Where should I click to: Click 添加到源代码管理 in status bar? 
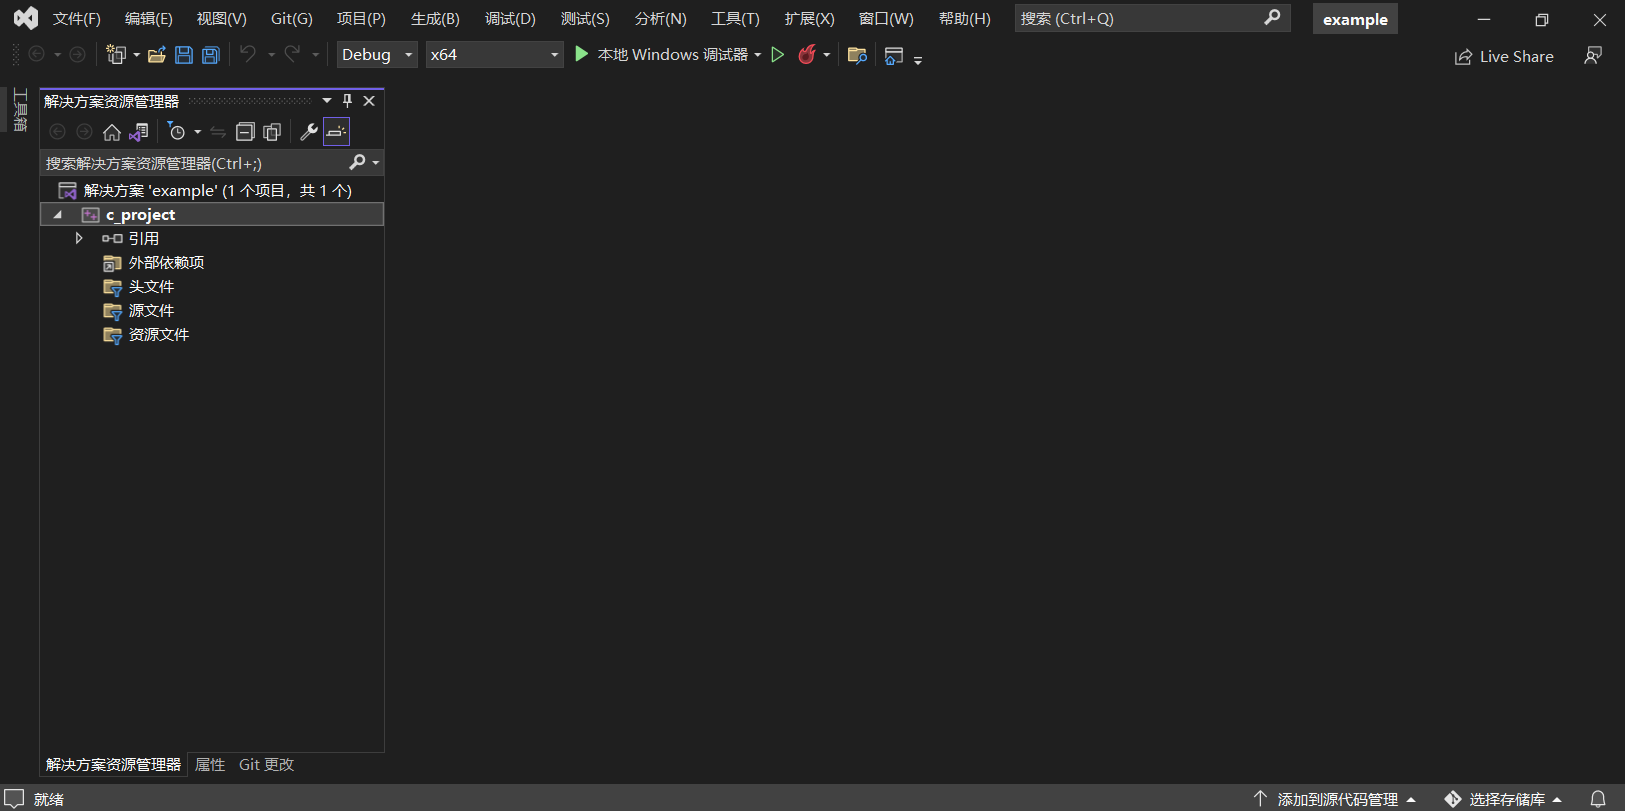pyautogui.click(x=1336, y=799)
